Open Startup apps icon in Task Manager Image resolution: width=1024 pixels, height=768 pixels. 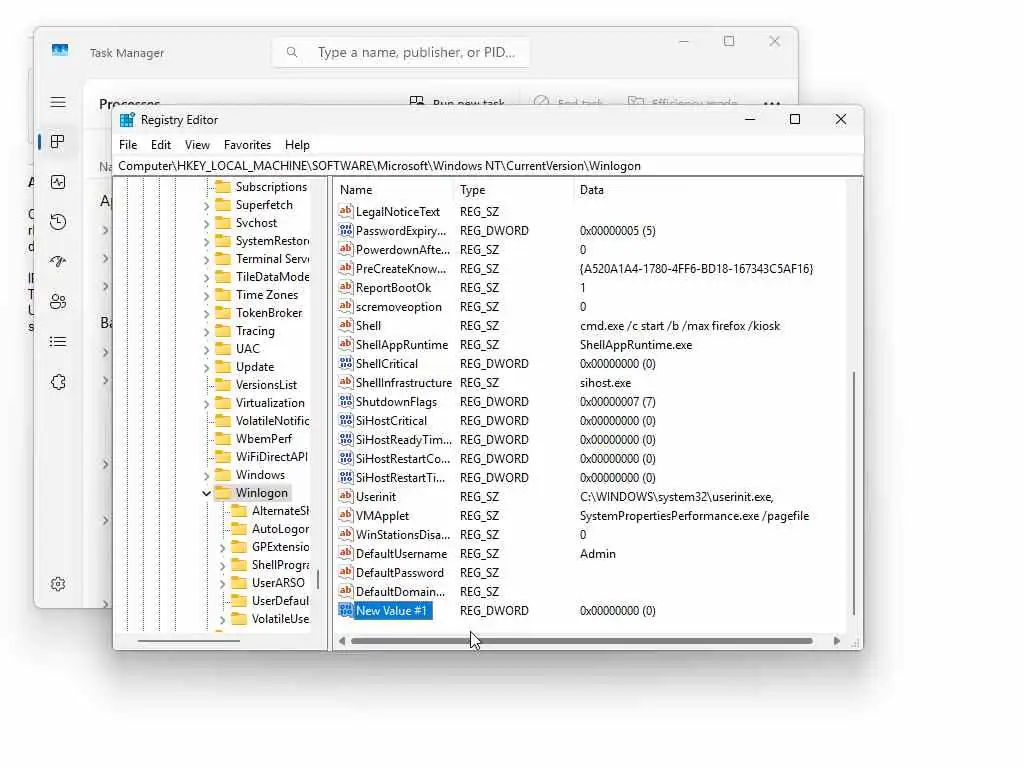(x=57, y=262)
